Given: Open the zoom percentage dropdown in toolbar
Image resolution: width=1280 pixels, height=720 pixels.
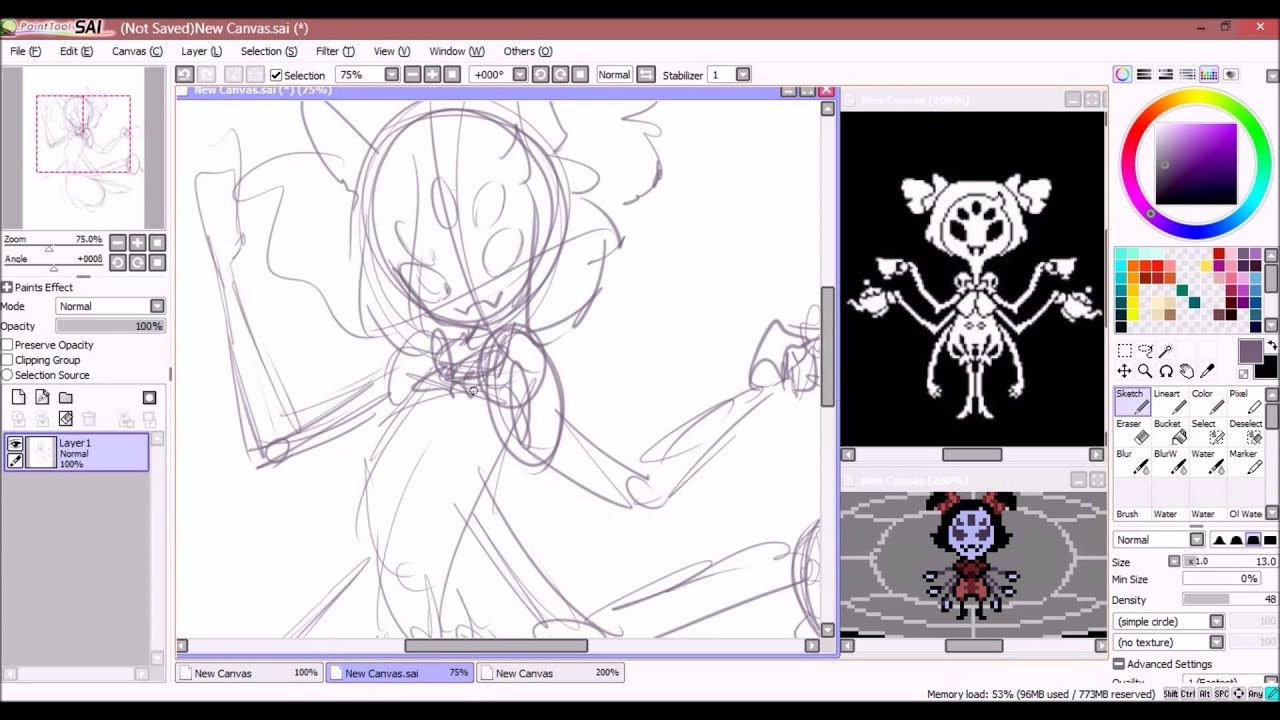Looking at the screenshot, I should point(391,74).
